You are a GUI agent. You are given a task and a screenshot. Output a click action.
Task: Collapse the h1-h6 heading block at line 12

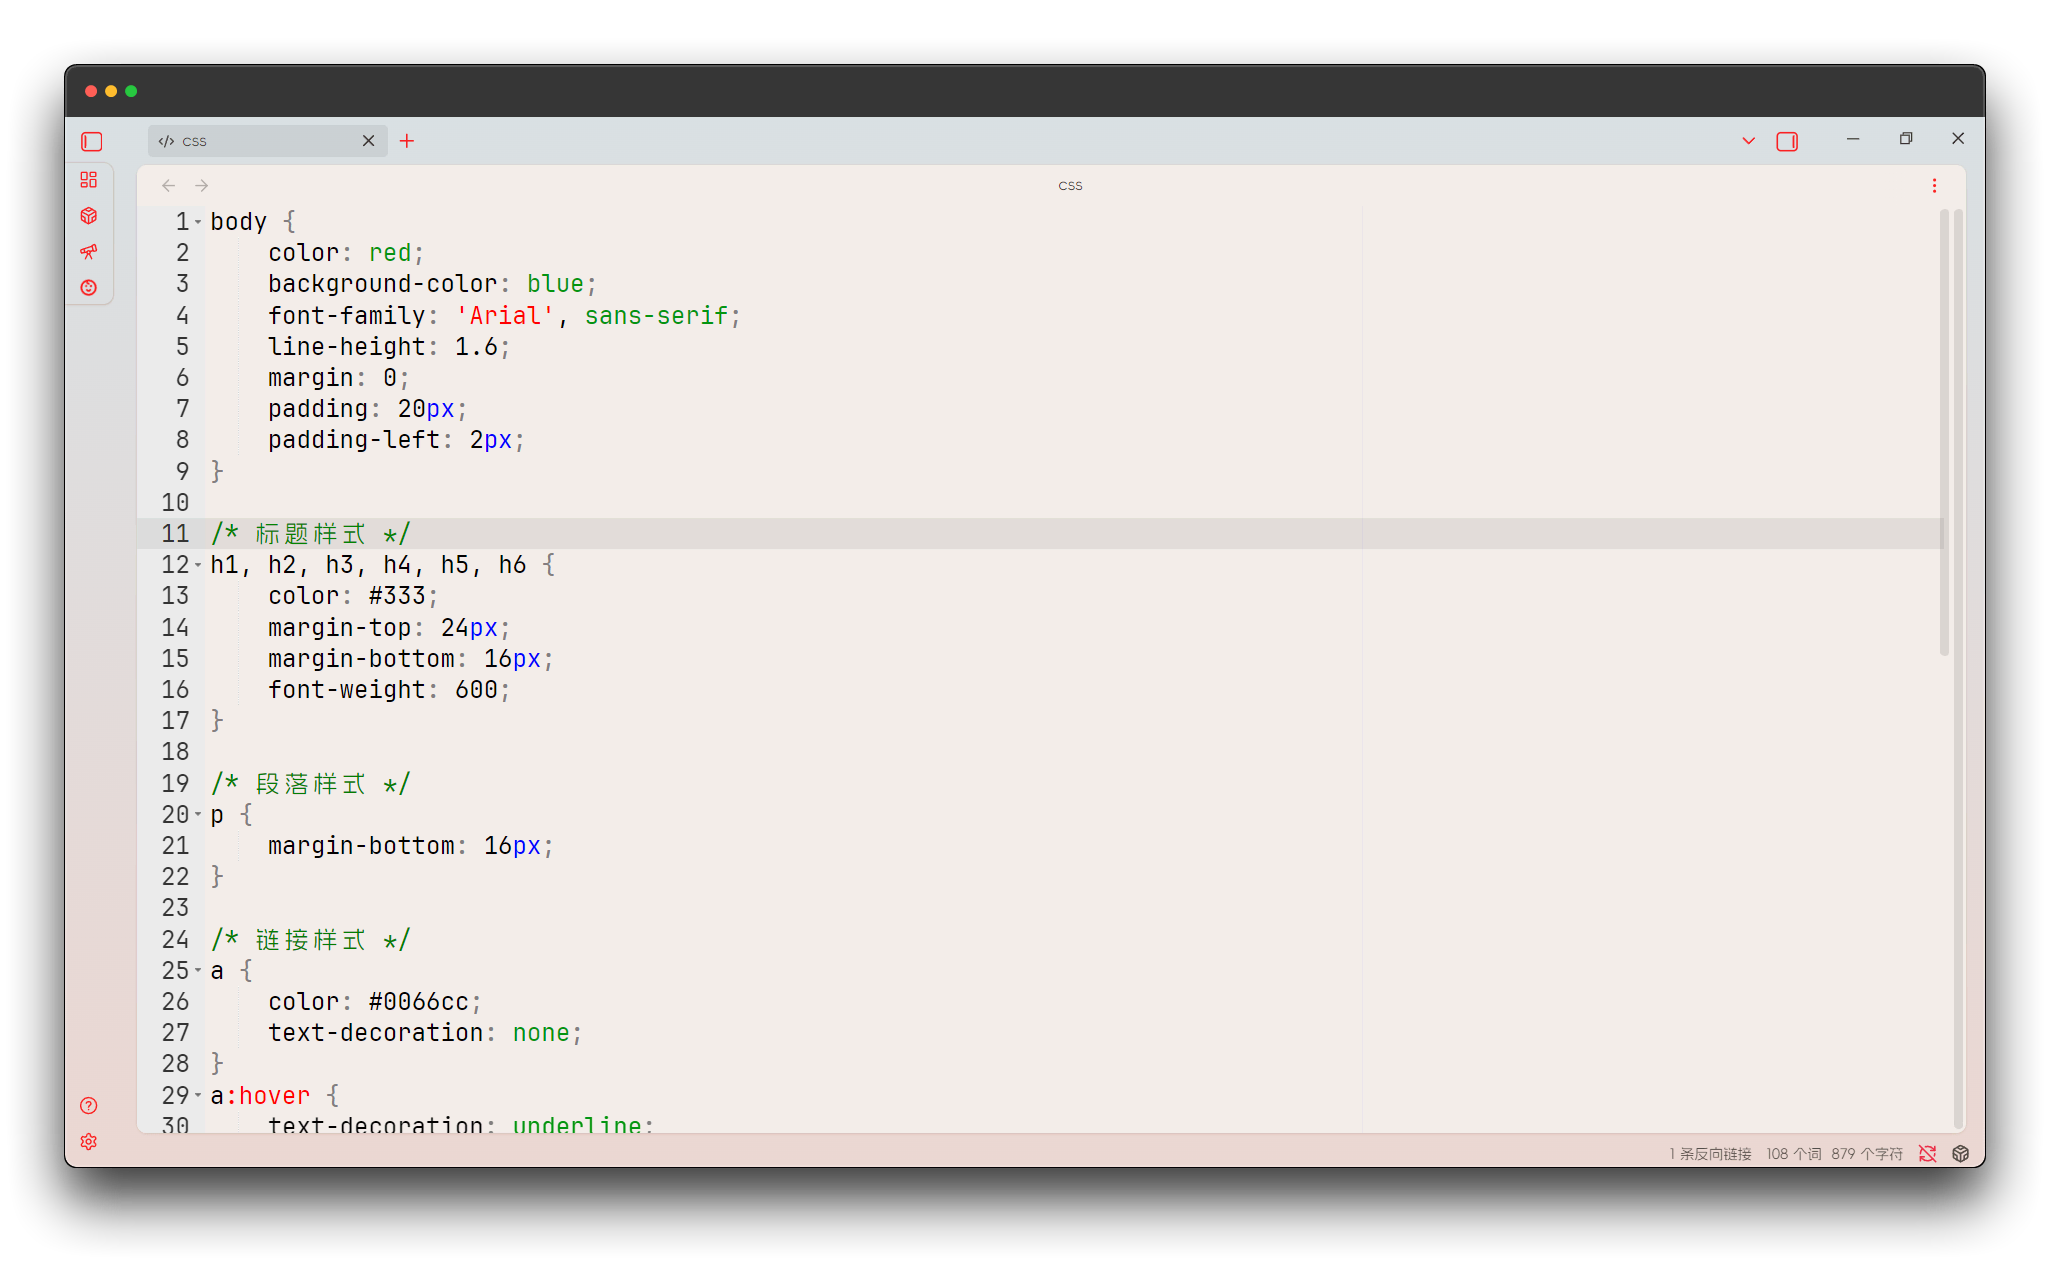coord(199,564)
